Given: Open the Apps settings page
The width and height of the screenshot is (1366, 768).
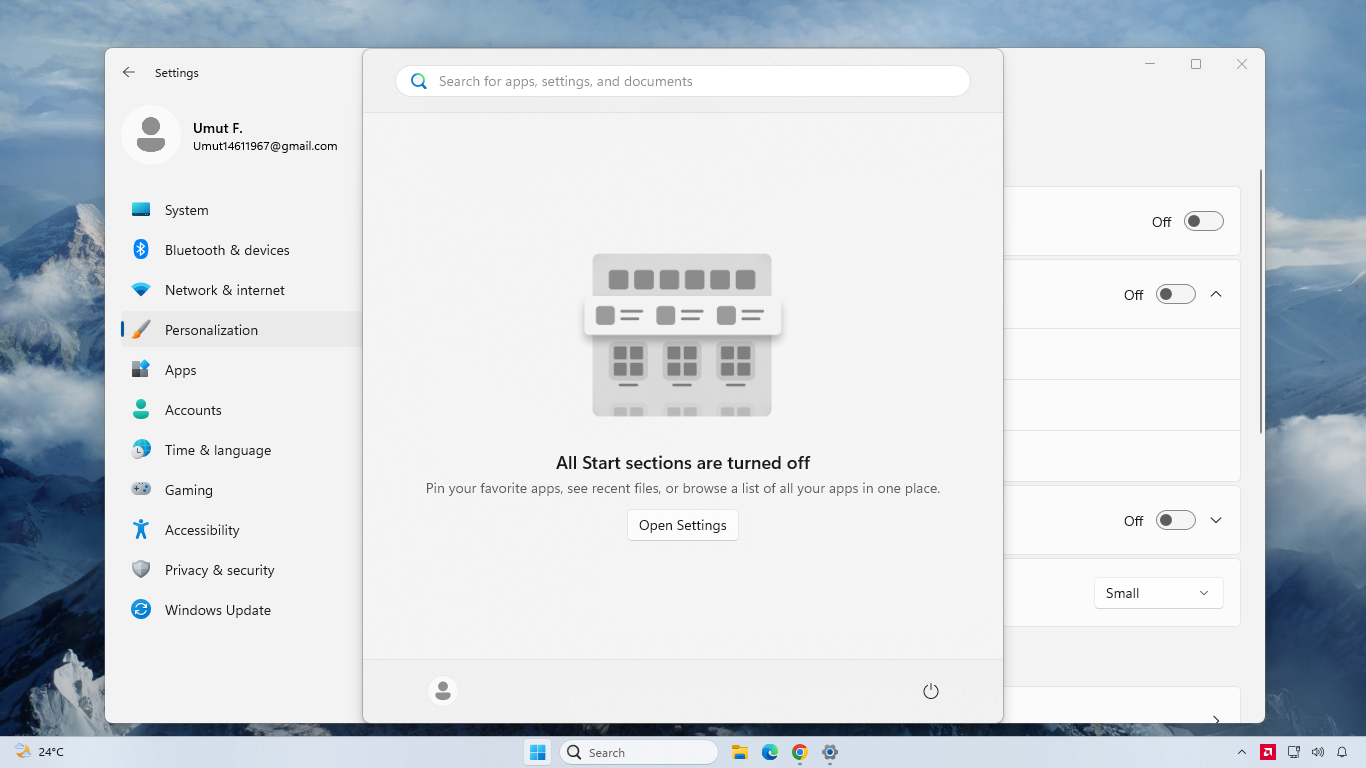Looking at the screenshot, I should pos(241,370).
